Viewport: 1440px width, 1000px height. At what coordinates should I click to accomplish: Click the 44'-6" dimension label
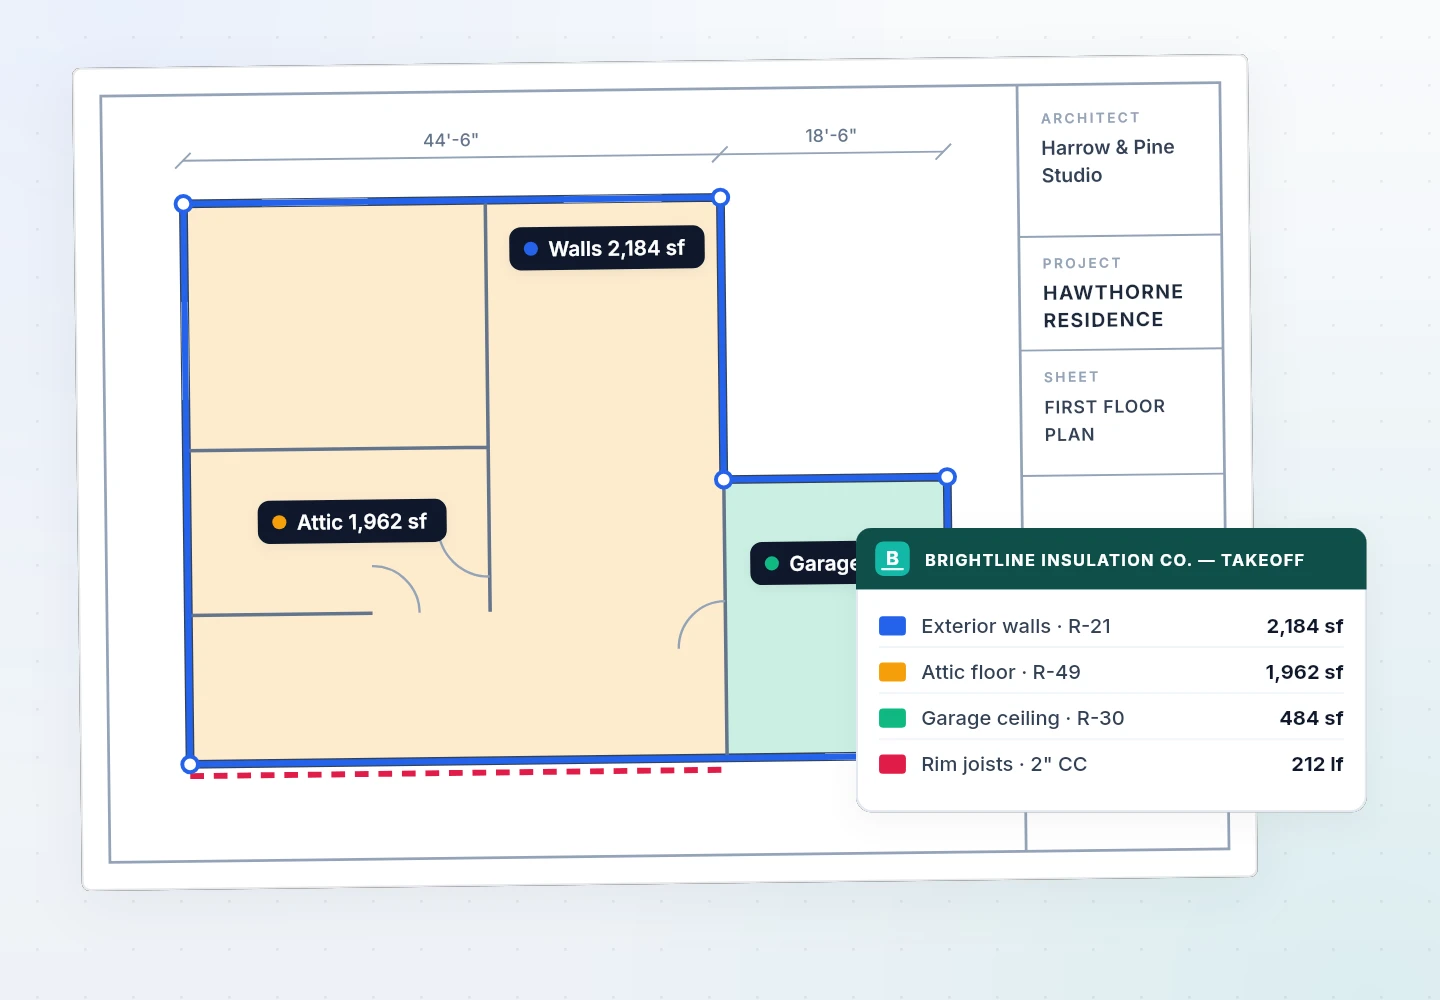(451, 140)
